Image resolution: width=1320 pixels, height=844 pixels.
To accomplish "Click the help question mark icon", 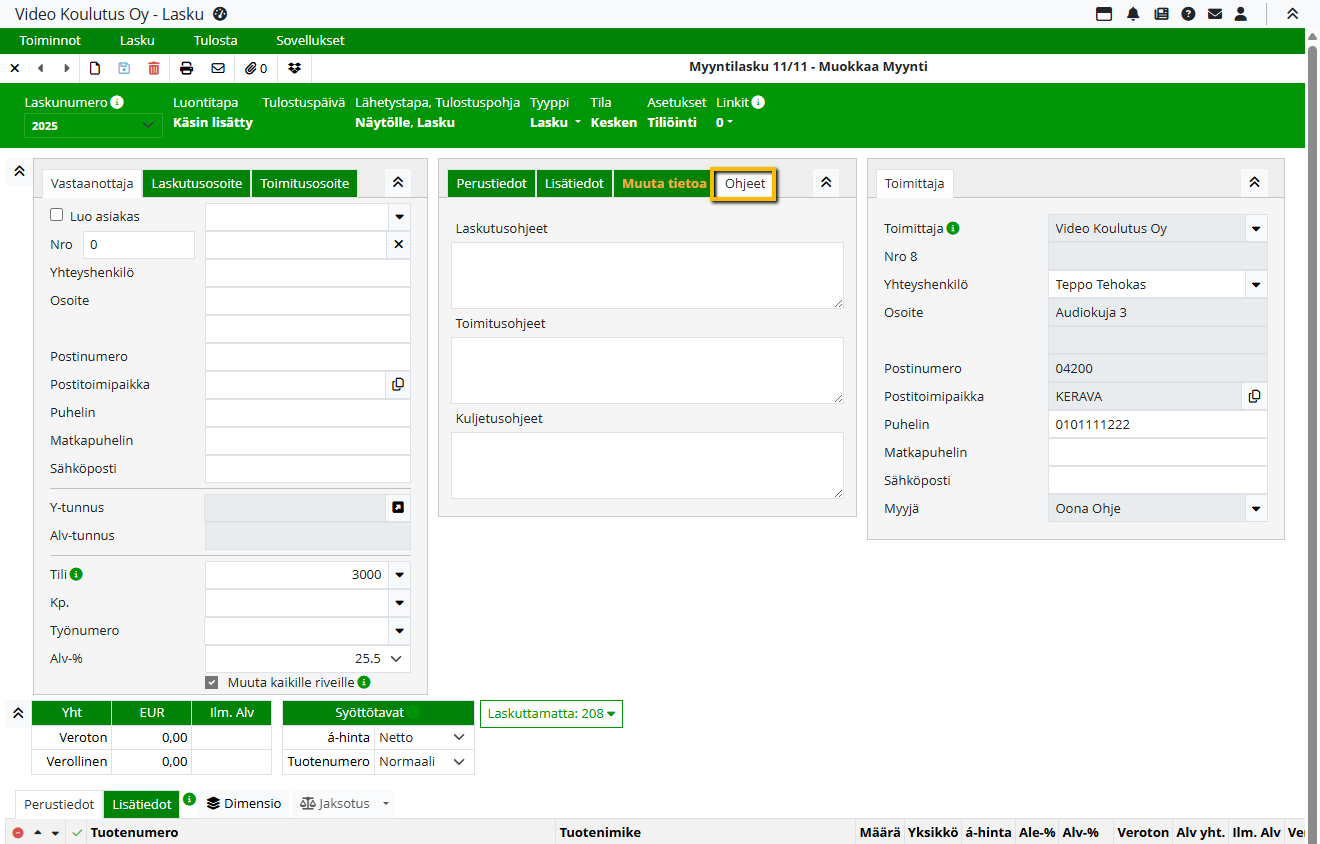I will [x=1188, y=14].
